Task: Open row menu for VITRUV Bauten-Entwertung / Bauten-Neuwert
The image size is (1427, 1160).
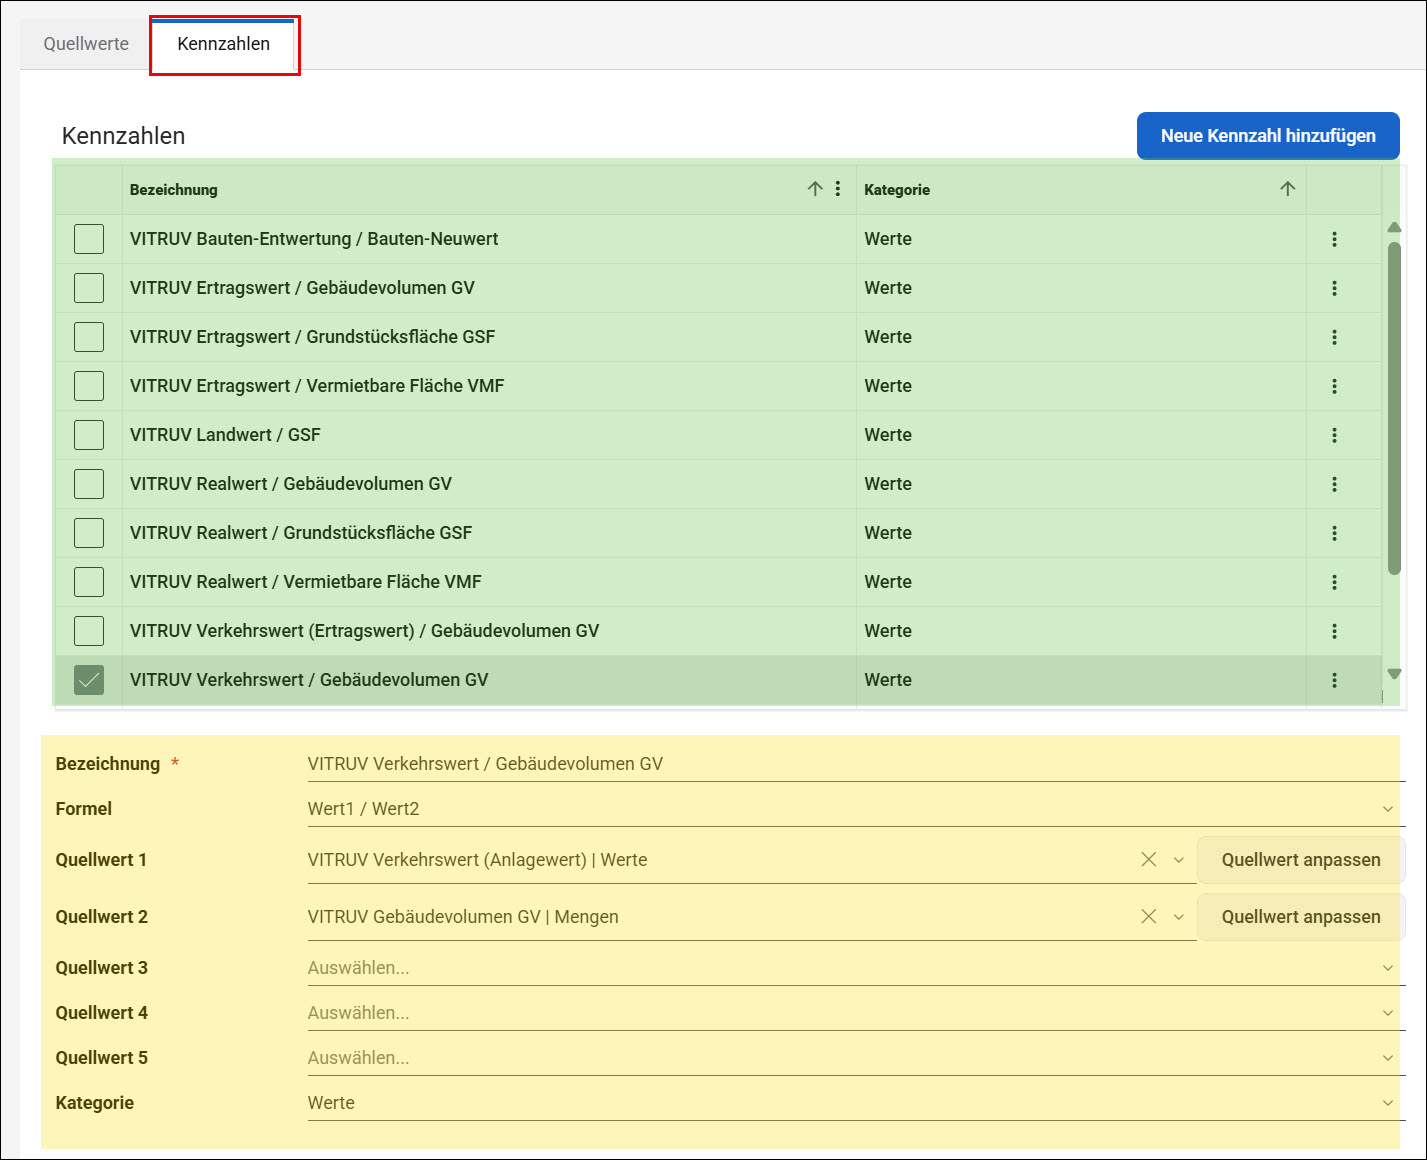Action: [x=1334, y=239]
